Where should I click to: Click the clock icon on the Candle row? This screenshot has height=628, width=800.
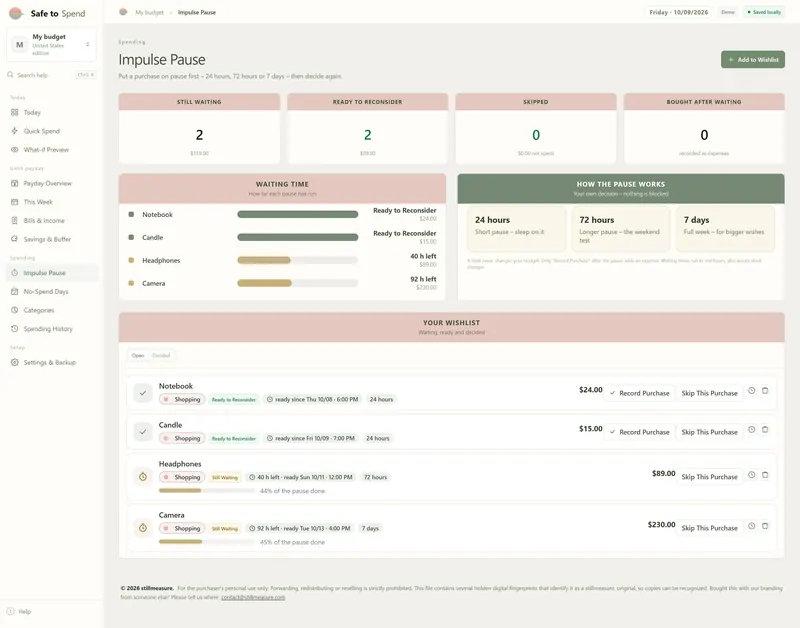tap(752, 430)
